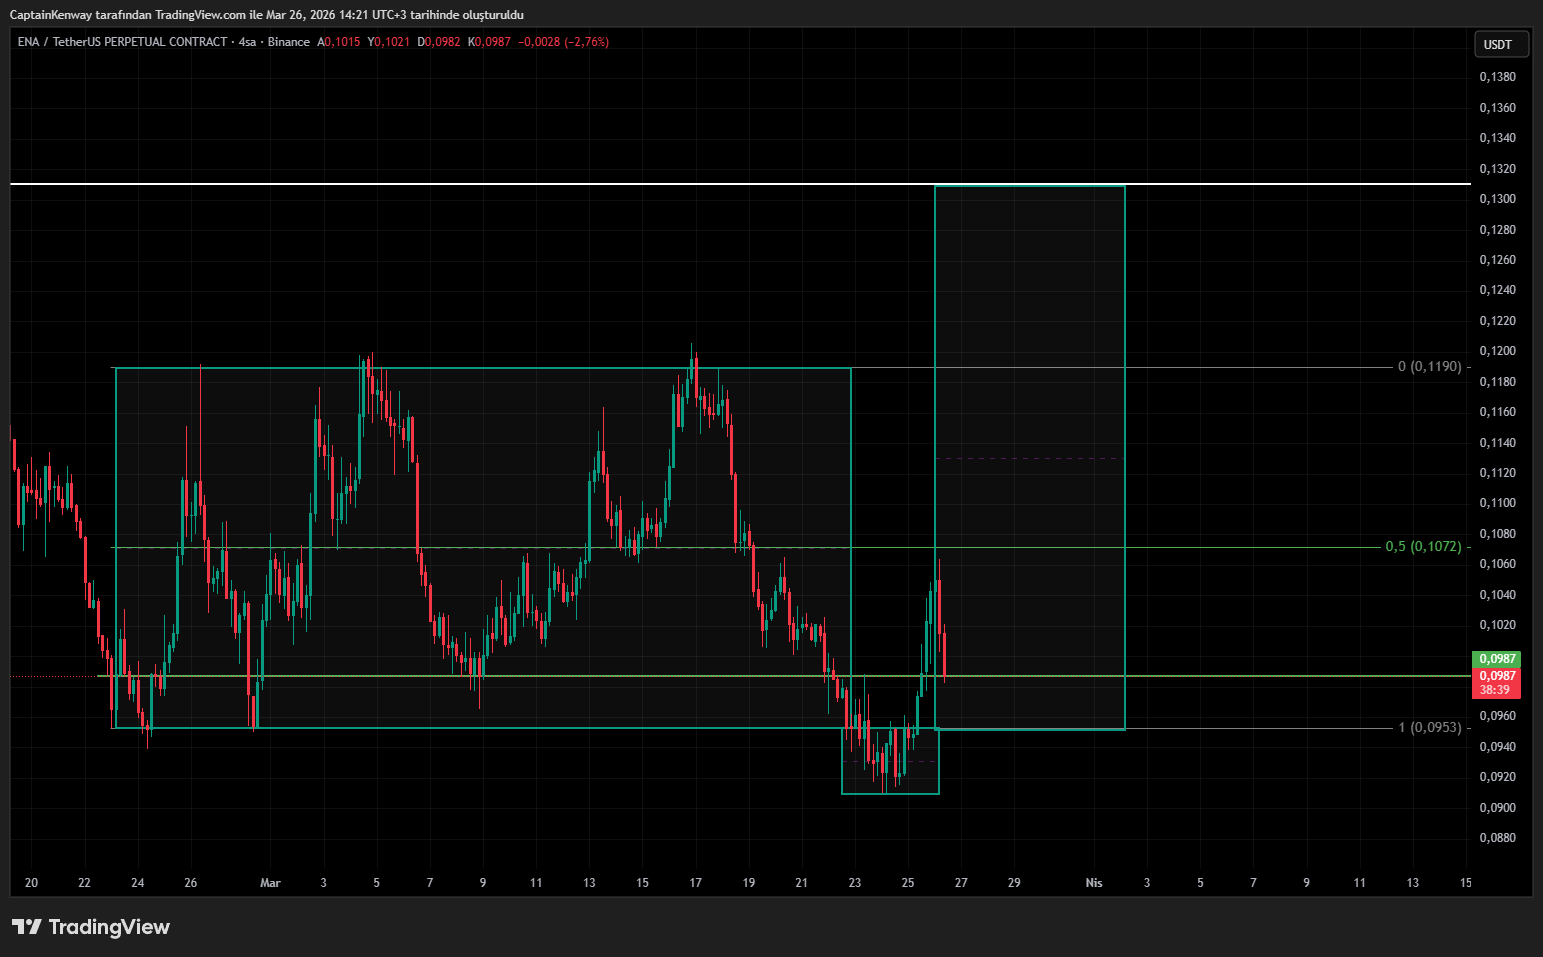Click the Mar month label on time axis
Screen dimensions: 1543x957
270,883
